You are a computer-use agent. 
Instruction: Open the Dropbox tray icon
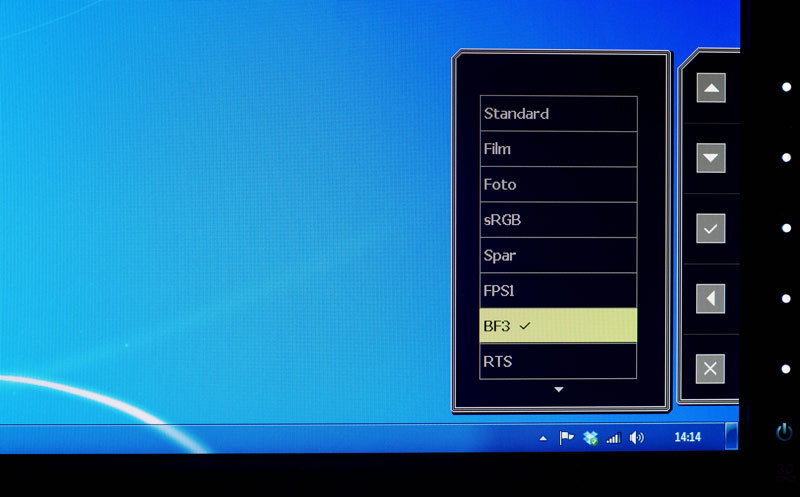[590, 438]
